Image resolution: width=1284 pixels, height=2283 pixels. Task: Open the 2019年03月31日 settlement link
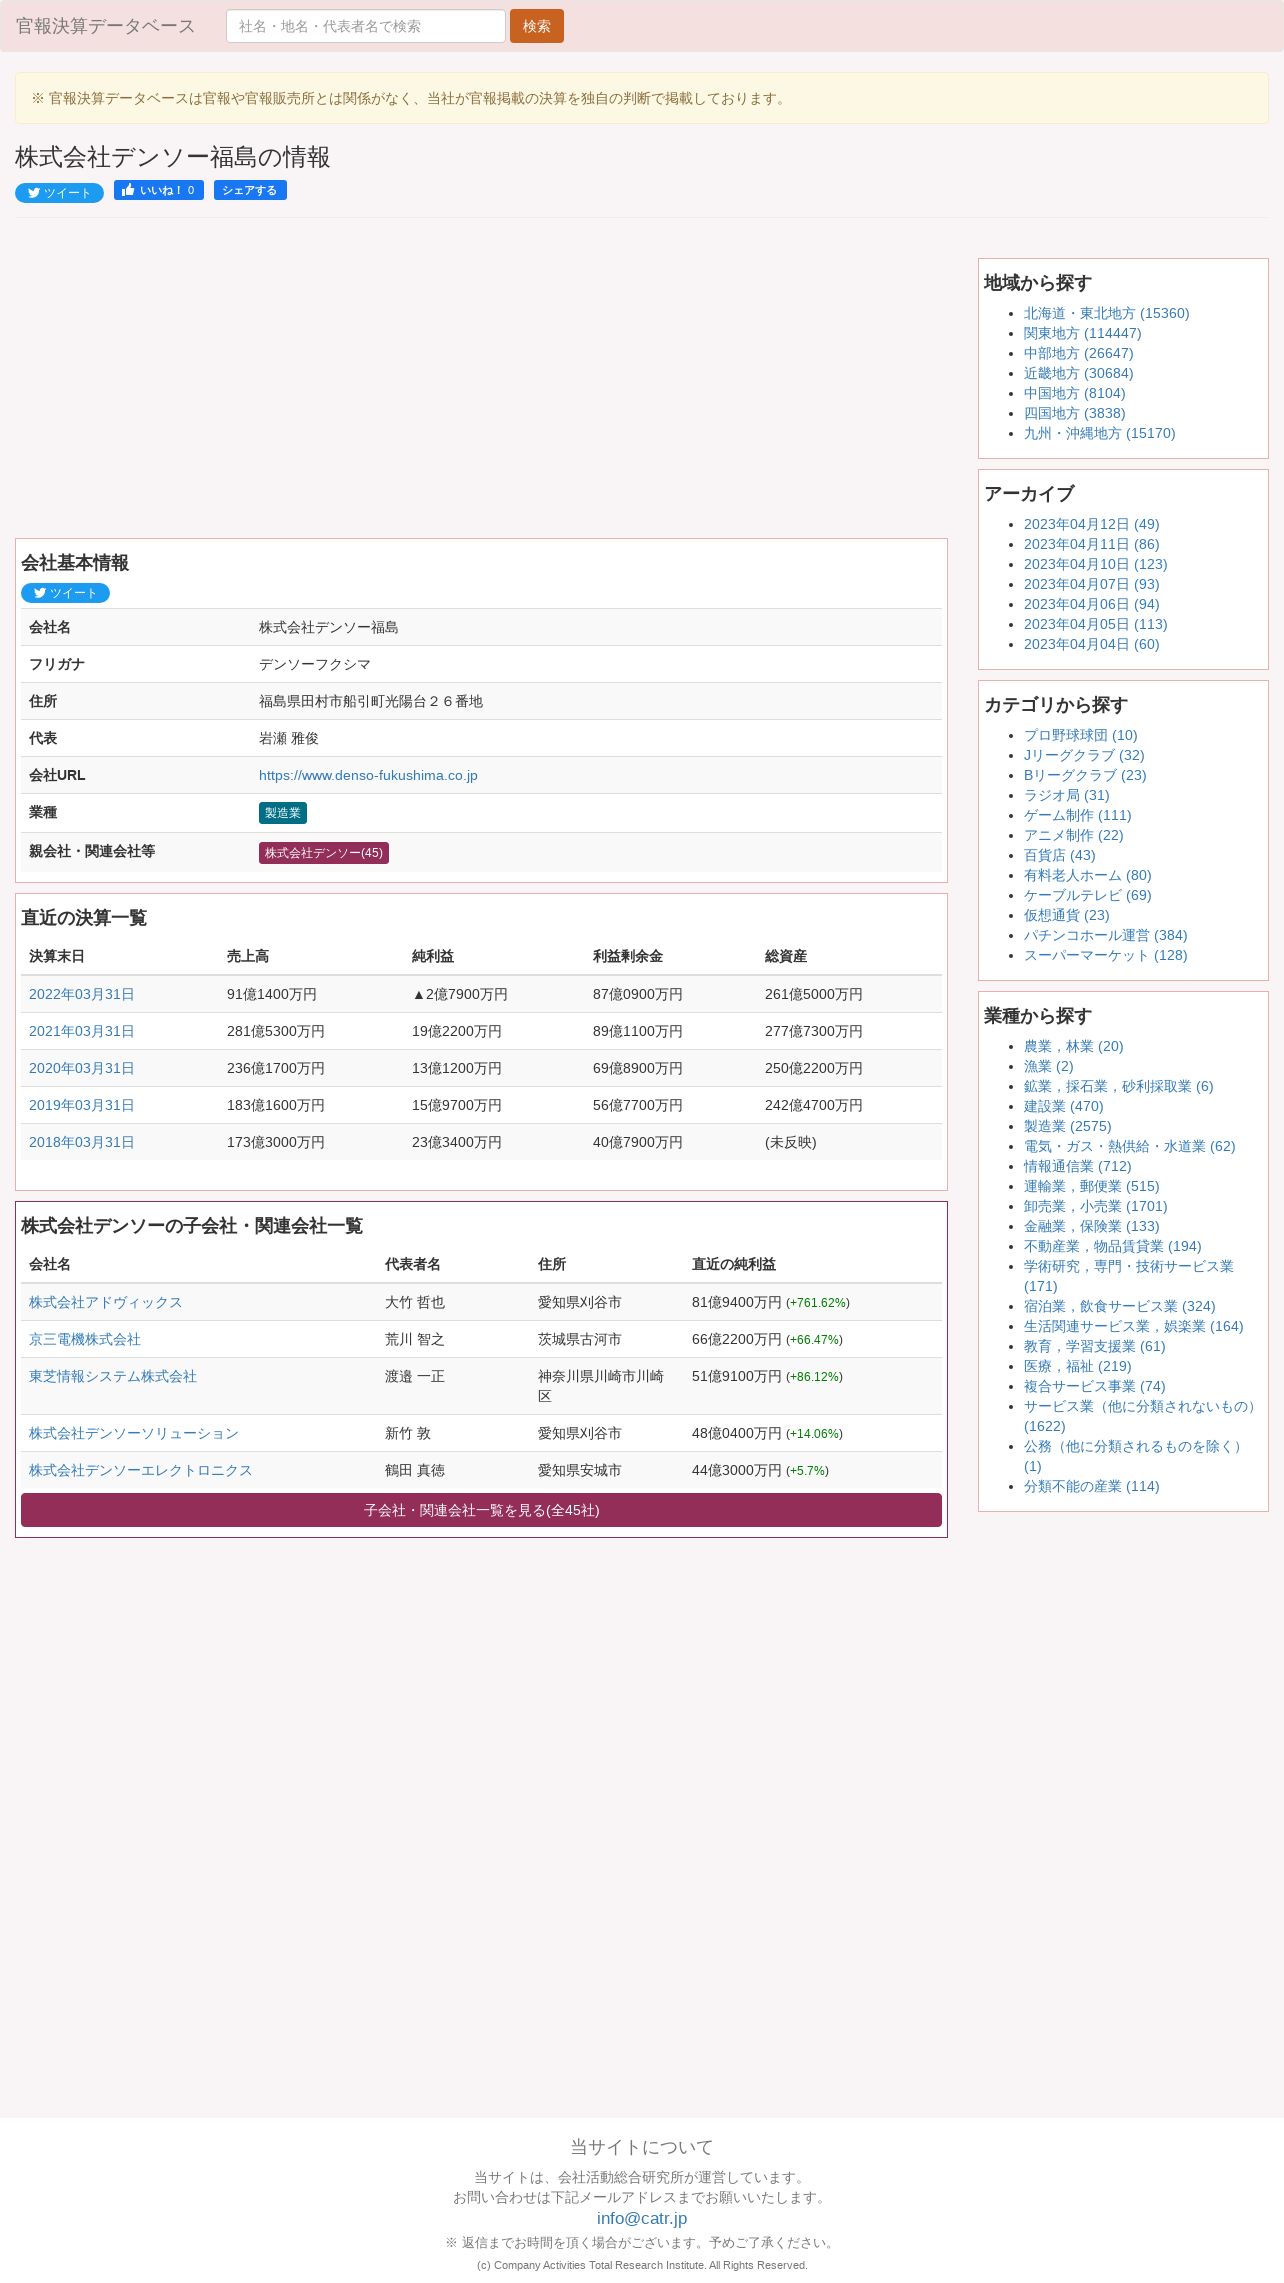(x=81, y=1105)
